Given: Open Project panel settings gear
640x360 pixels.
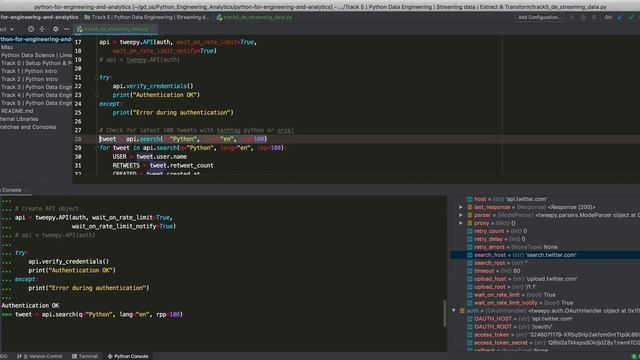Looking at the screenshot, I should click(56, 29).
